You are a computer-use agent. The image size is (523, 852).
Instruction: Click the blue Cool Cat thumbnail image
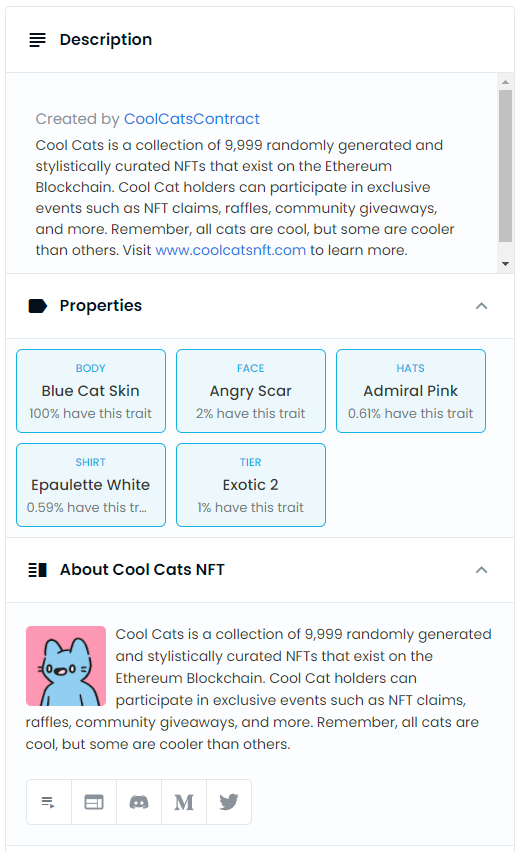coord(66,666)
